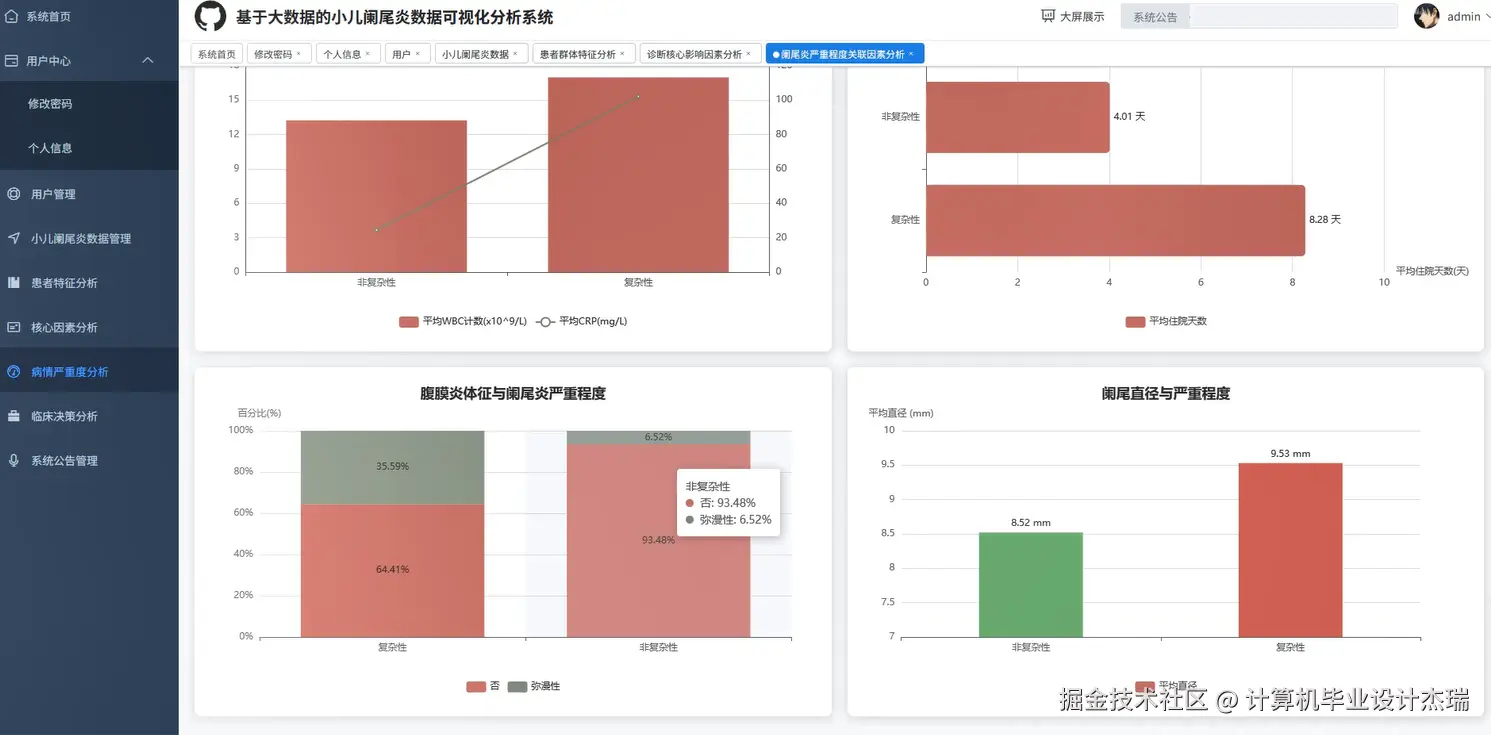Click the 小儿阑尾炎数据管理 paper-plane icon

coord(14,238)
